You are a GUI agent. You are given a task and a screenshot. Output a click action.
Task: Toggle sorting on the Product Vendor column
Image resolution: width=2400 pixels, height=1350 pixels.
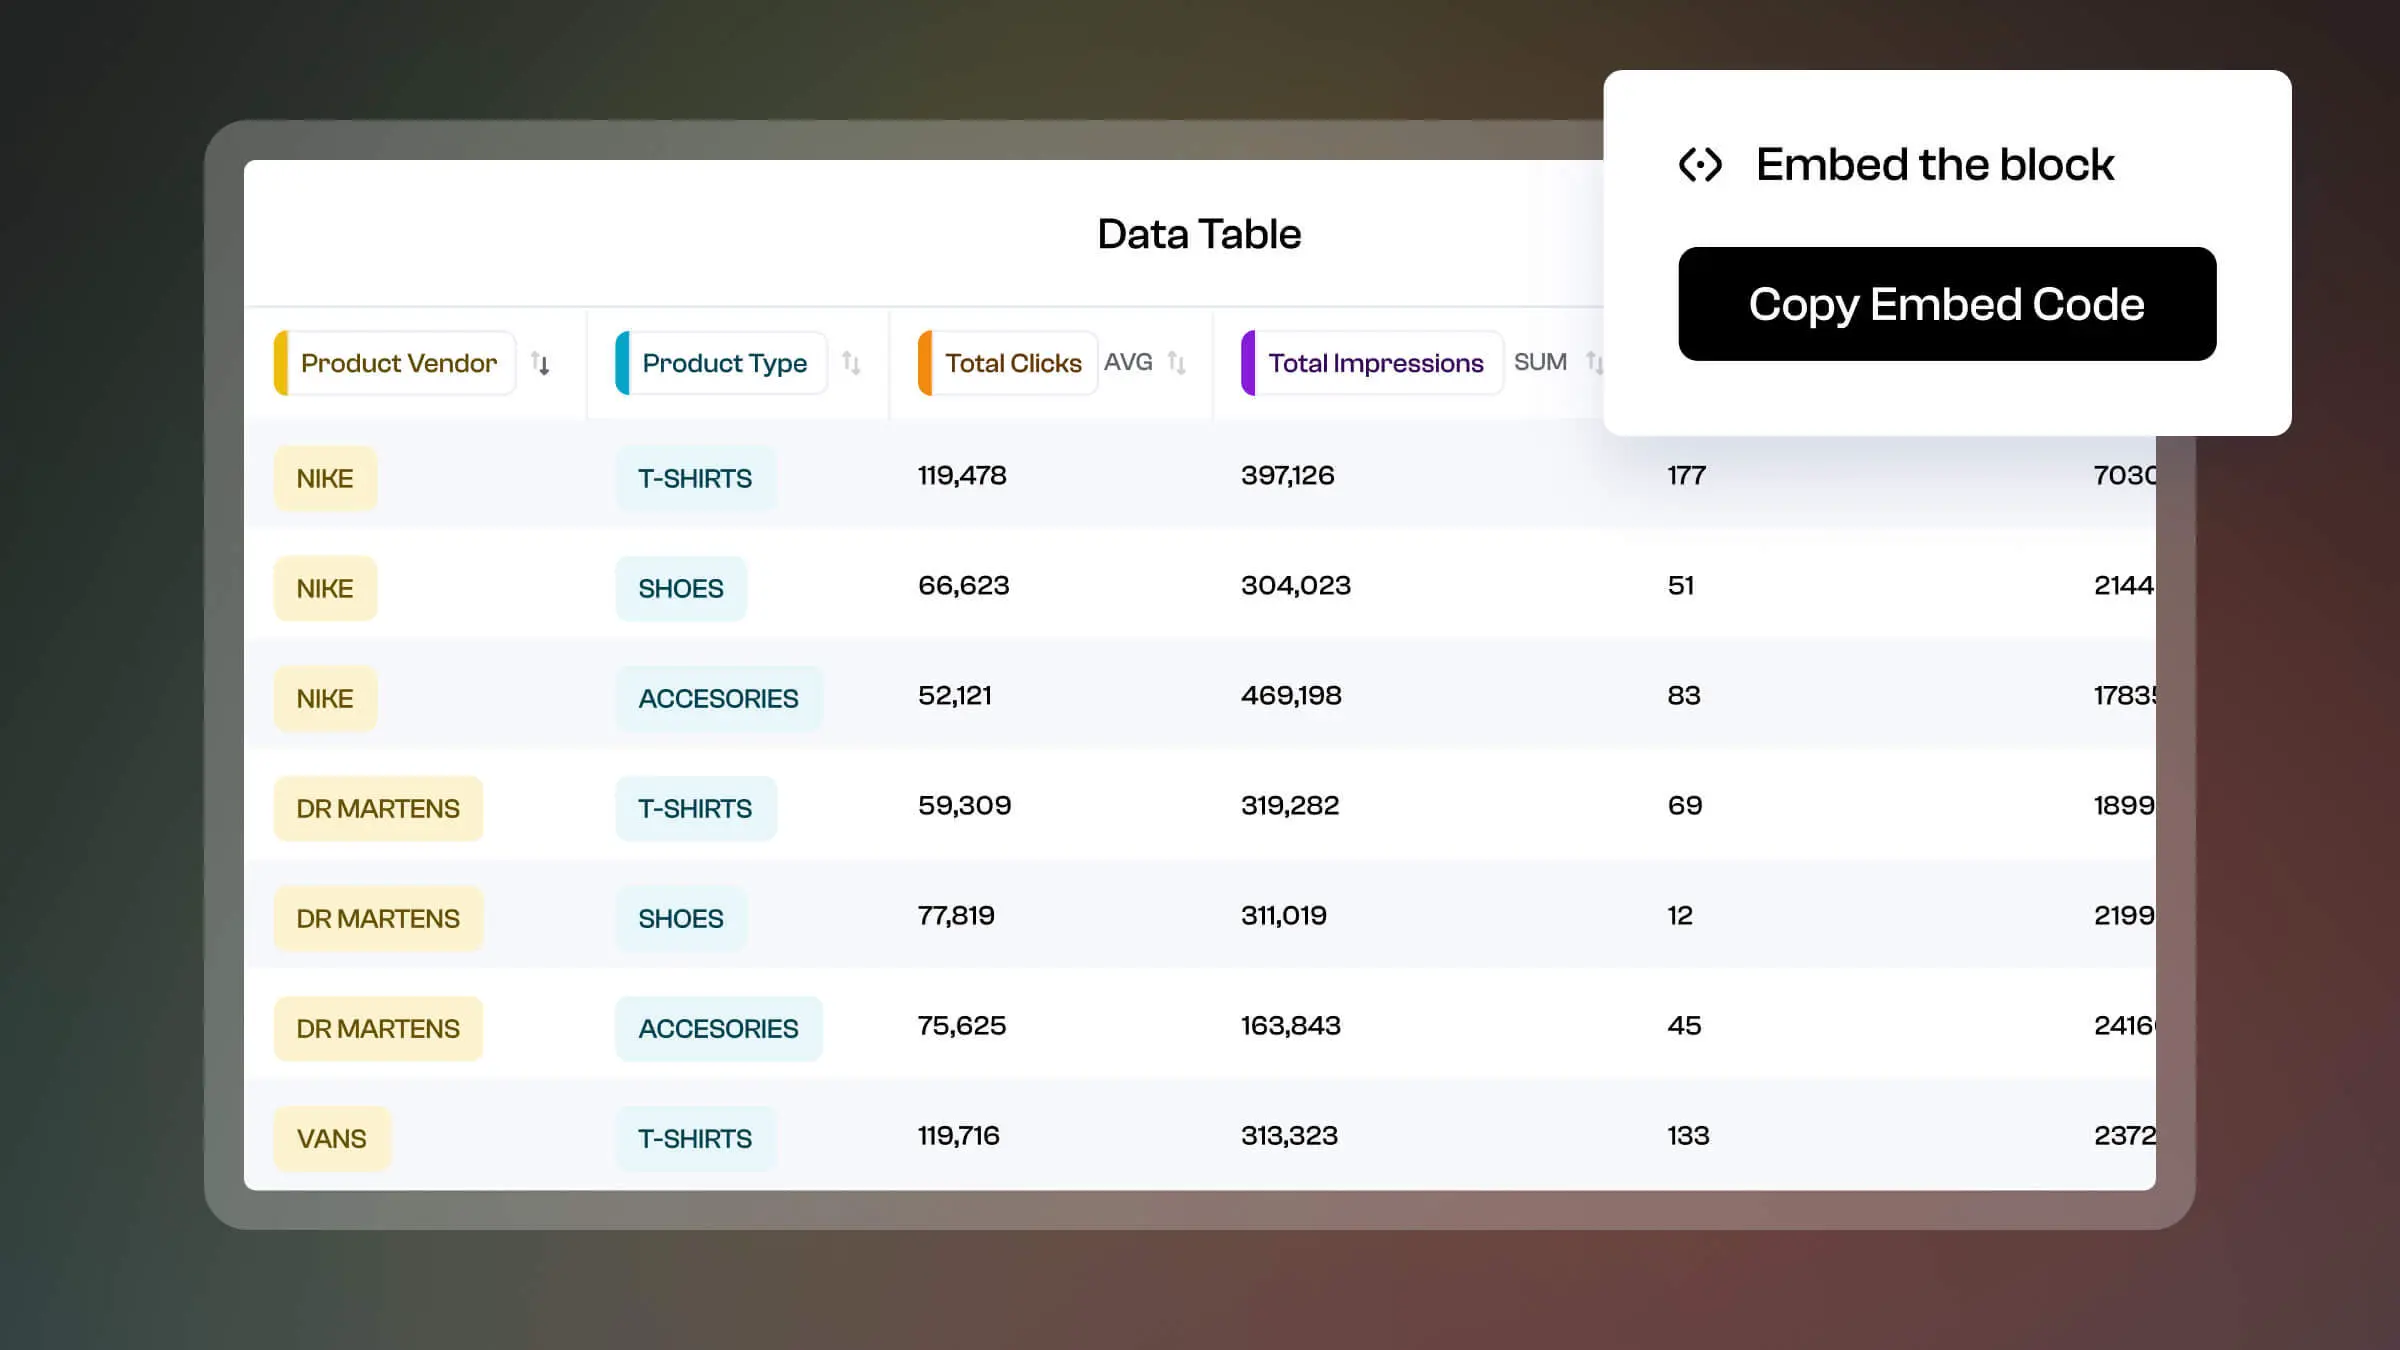coord(542,364)
